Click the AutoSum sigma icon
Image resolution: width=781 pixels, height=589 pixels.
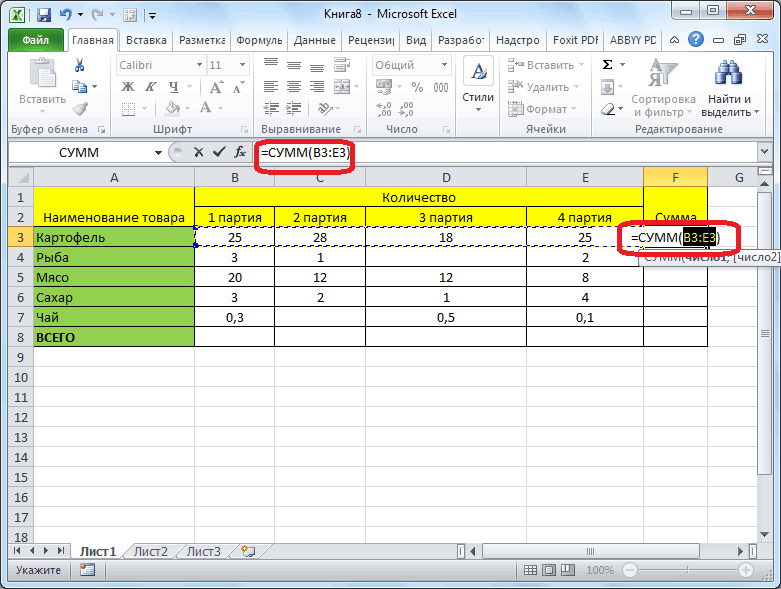pyautogui.click(x=607, y=65)
